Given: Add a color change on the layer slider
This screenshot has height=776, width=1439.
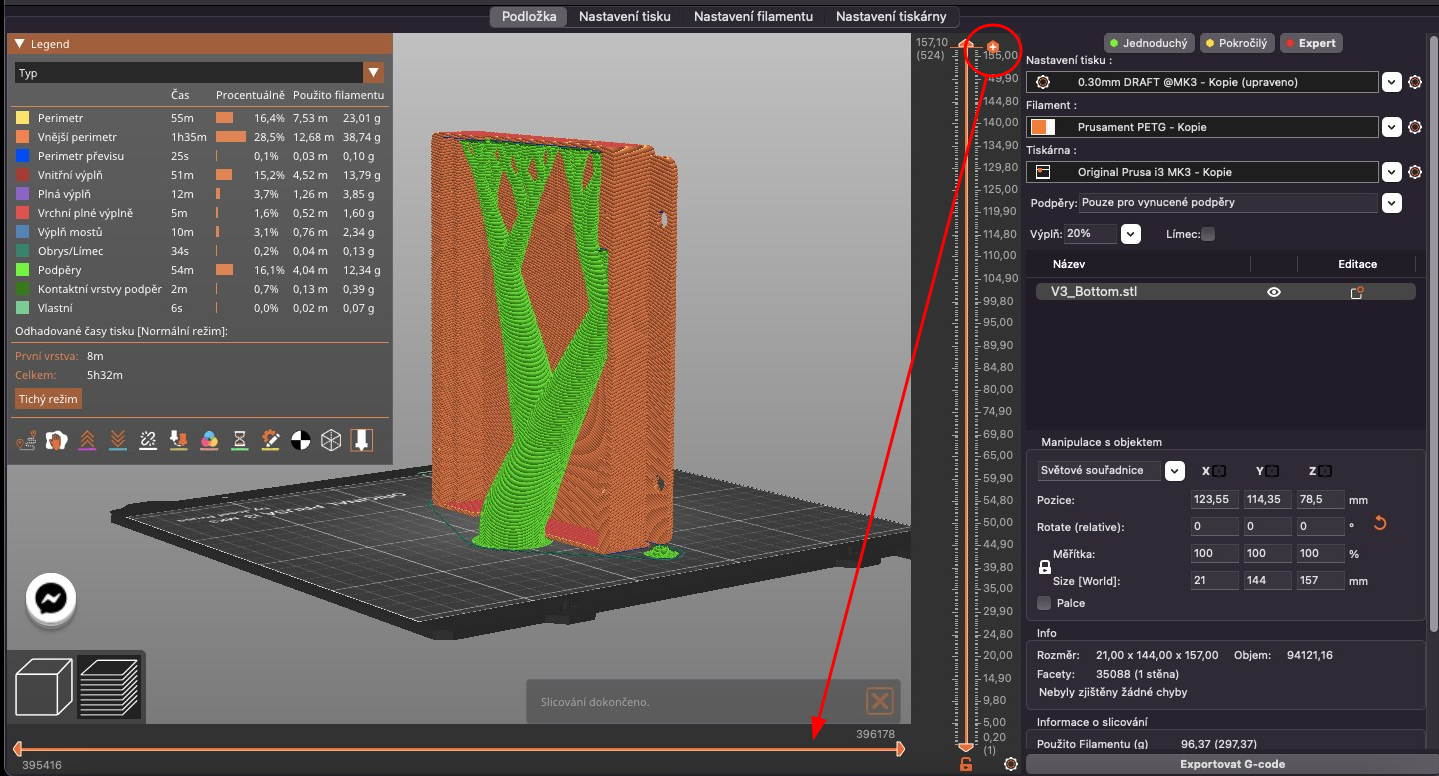Looking at the screenshot, I should pyautogui.click(x=993, y=47).
